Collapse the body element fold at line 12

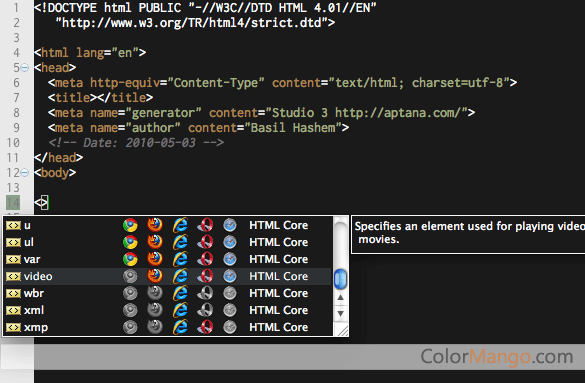25,173
